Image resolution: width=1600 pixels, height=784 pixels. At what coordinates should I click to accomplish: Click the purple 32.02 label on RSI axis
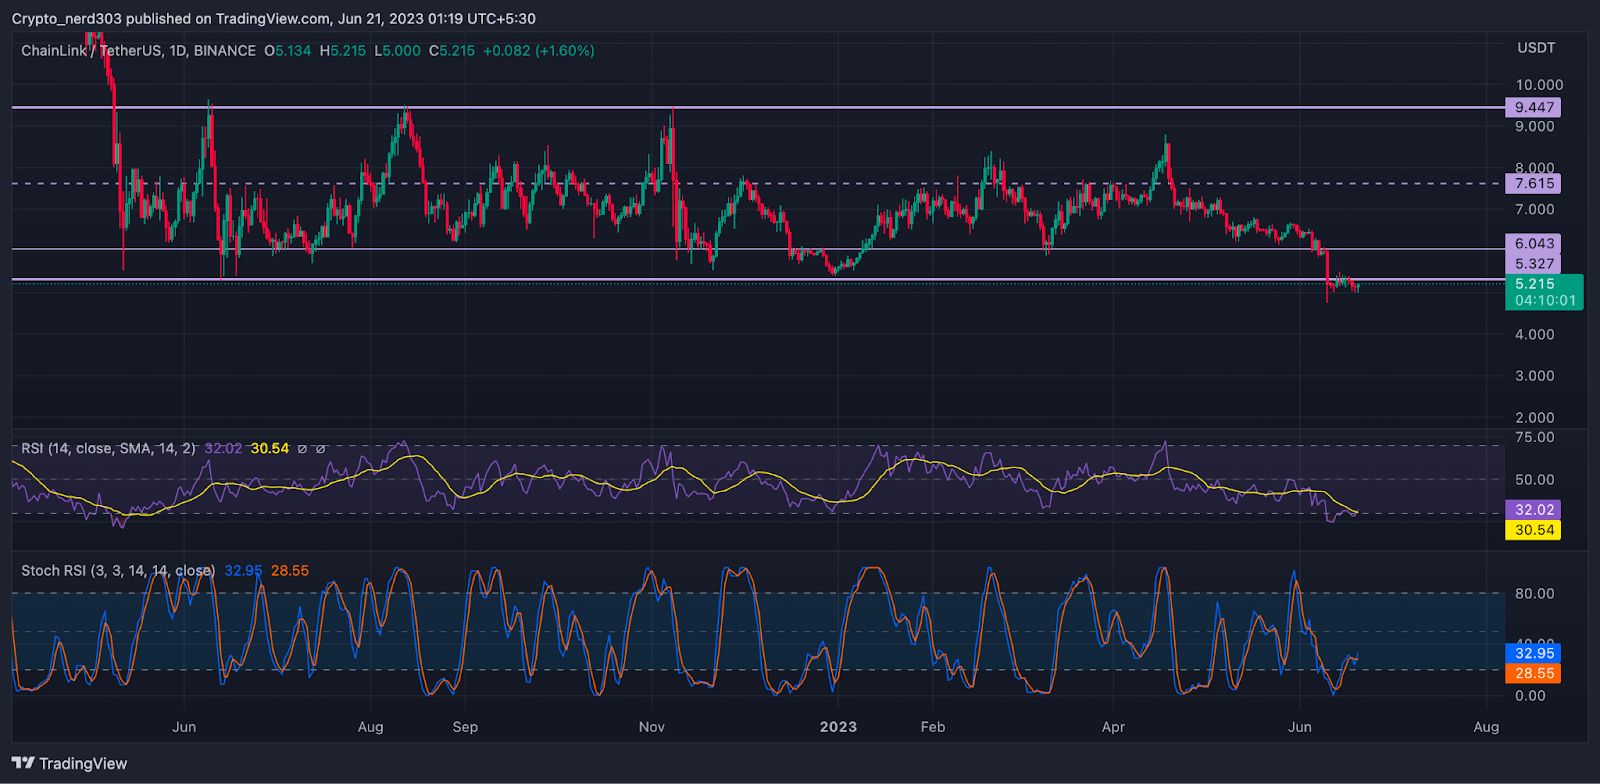(1533, 510)
